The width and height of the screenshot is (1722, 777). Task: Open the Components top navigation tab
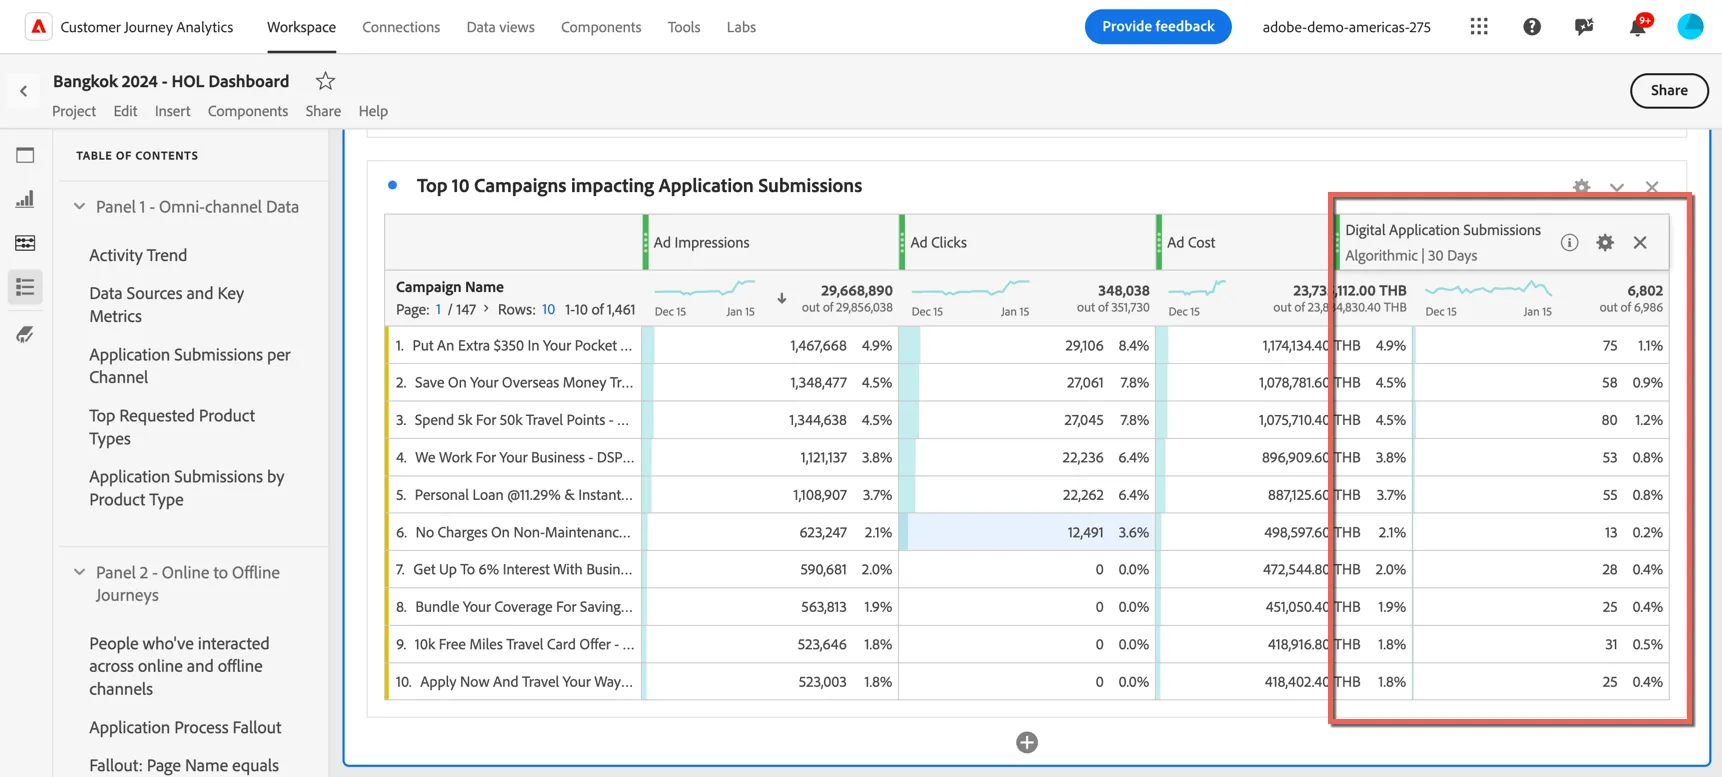coord(601,27)
